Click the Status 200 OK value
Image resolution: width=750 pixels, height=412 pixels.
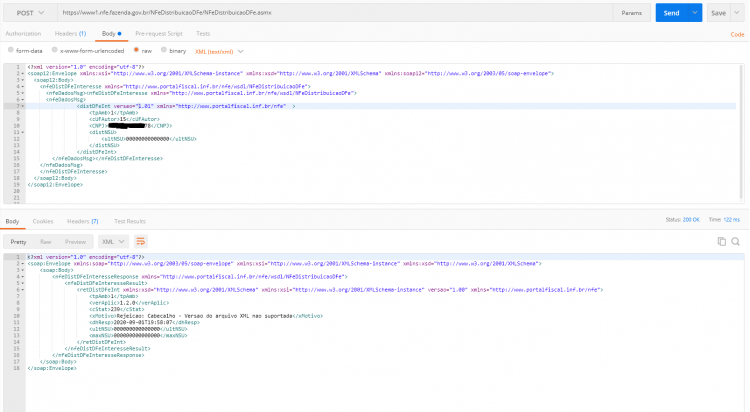691,220
